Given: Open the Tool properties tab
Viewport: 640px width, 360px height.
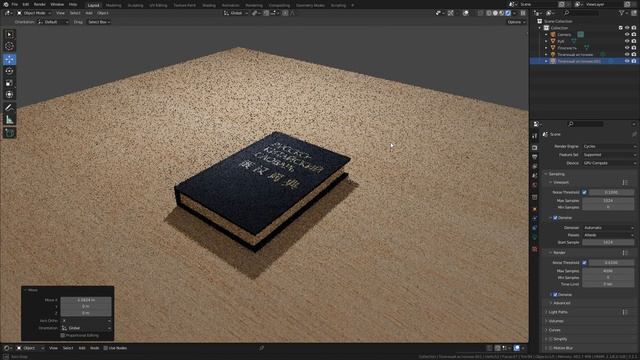Looking at the screenshot, I should 535,136.
